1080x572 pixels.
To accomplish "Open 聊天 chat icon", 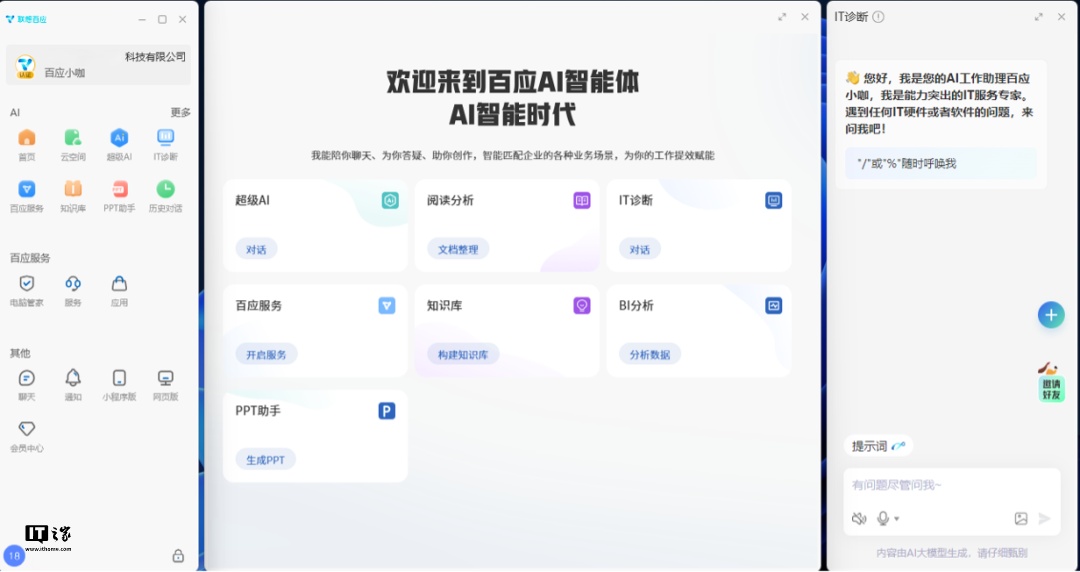I will coord(27,378).
